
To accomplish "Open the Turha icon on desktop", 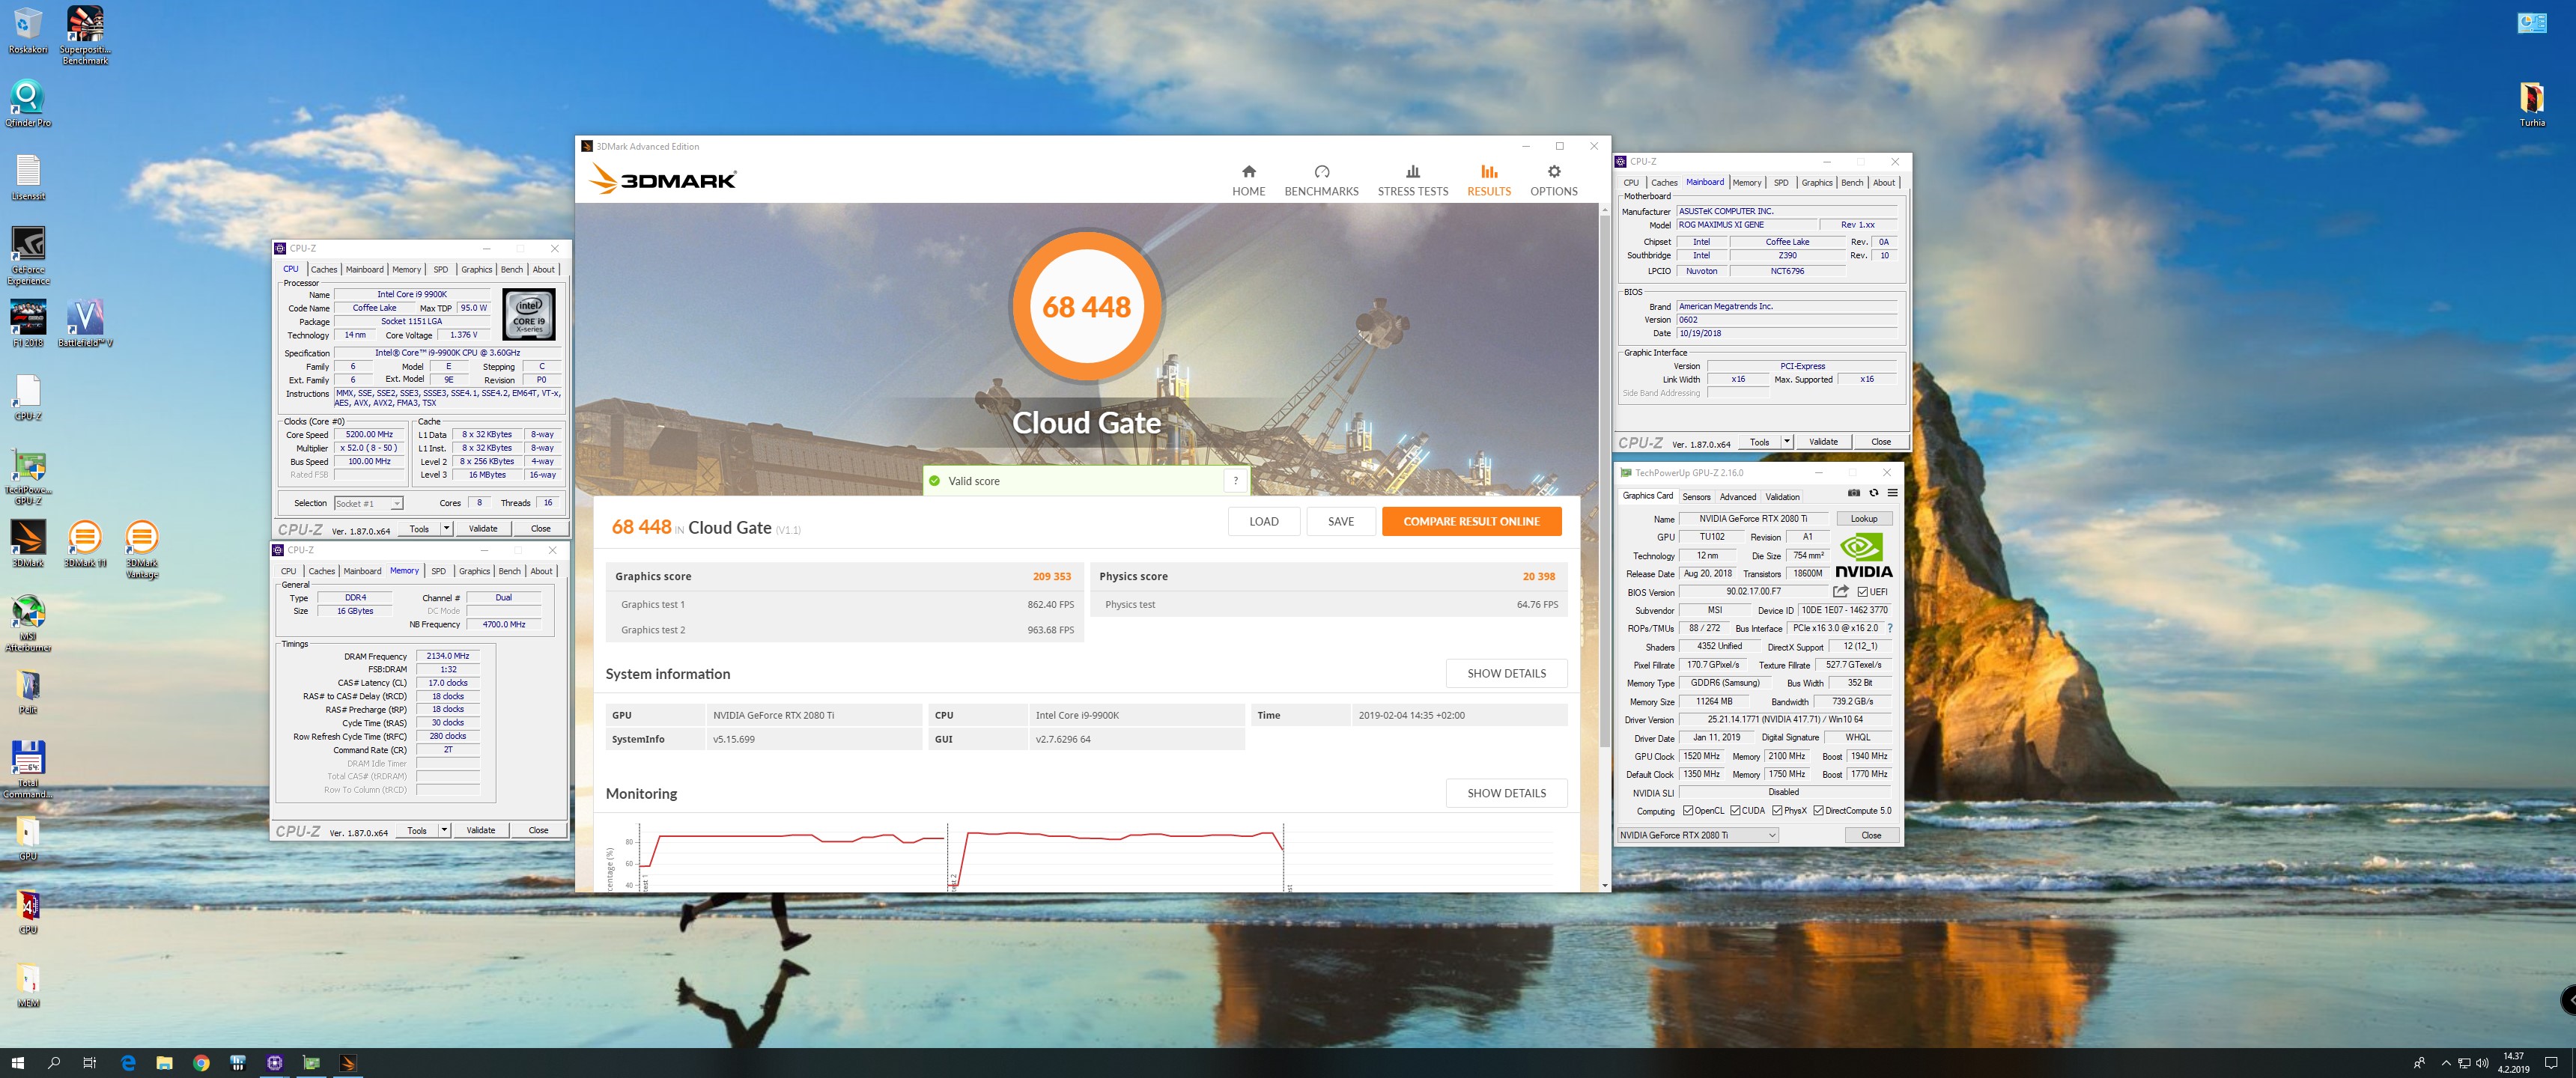I will click(x=2532, y=104).
